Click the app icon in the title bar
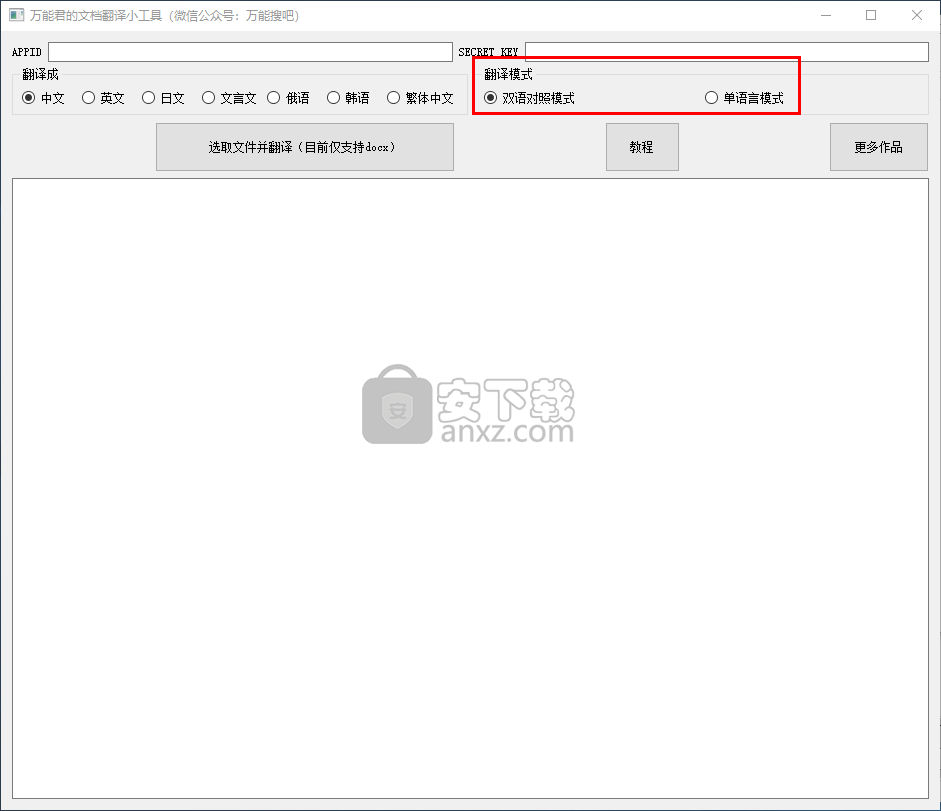The image size is (941, 811). (16, 15)
